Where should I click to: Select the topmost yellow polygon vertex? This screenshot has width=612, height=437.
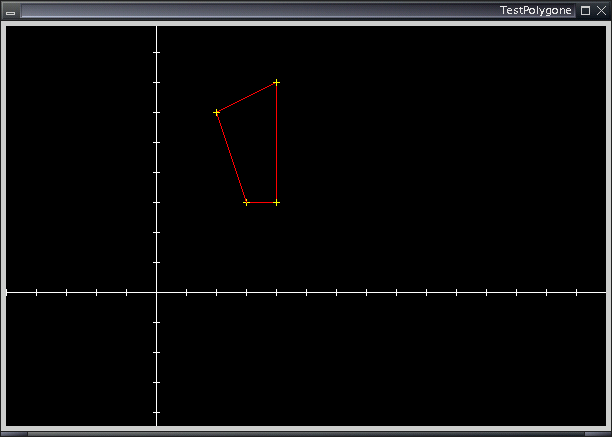pos(276,82)
